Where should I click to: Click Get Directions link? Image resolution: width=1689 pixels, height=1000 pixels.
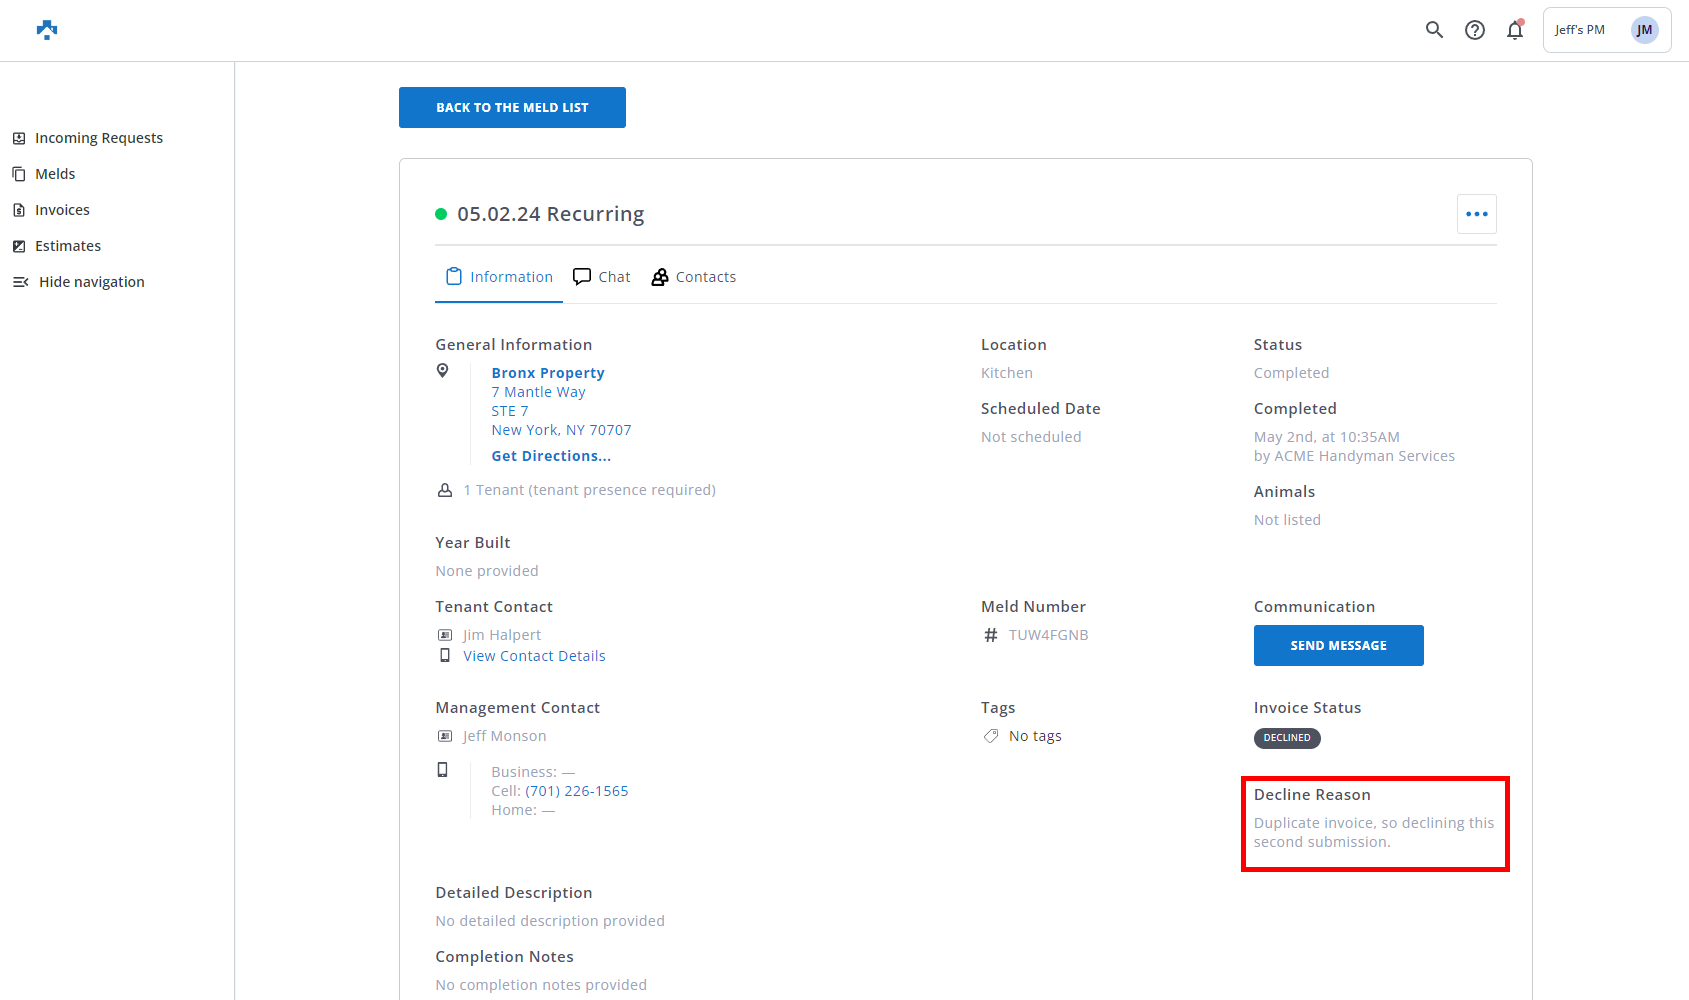pos(551,456)
